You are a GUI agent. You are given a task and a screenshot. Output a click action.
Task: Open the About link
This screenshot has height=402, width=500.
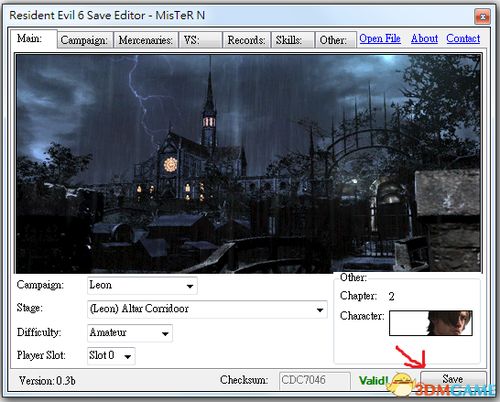coord(424,39)
